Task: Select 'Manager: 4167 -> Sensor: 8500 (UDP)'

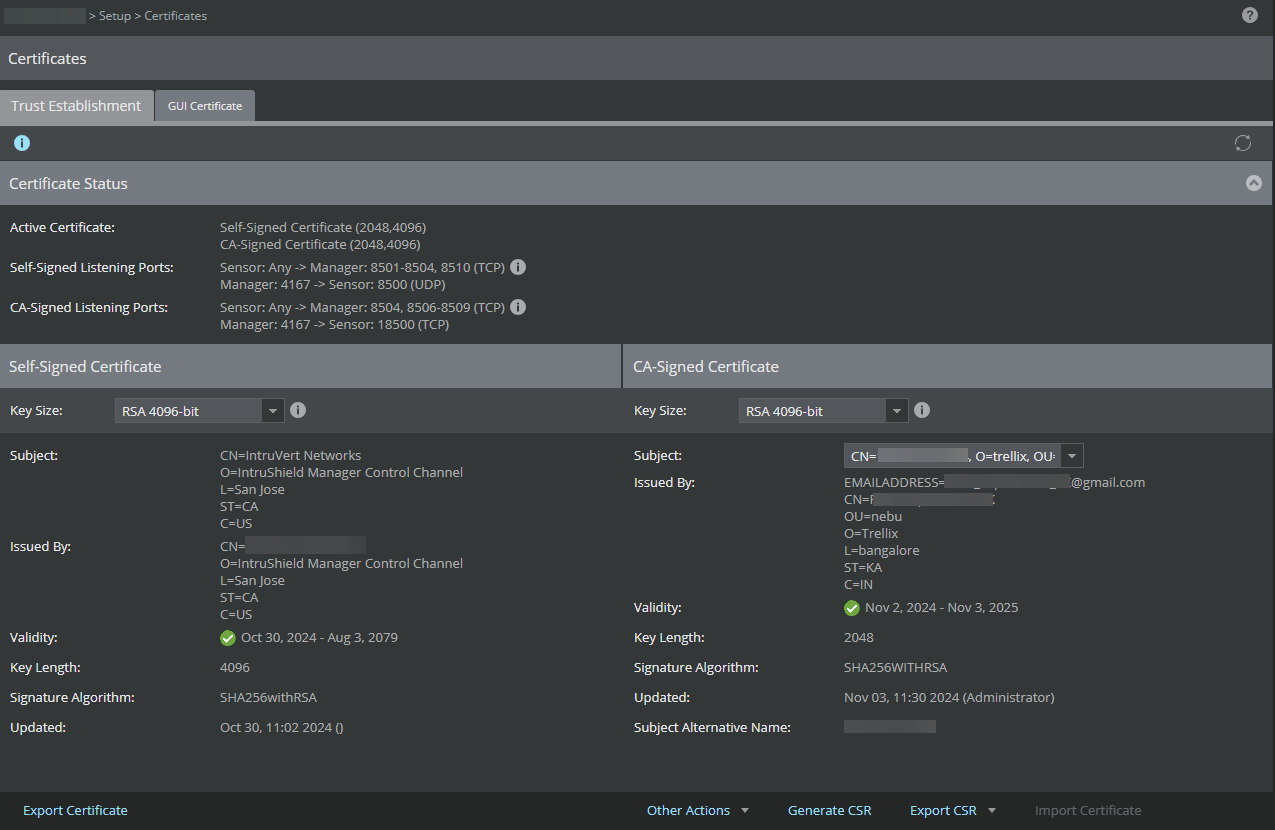Action: (x=334, y=285)
